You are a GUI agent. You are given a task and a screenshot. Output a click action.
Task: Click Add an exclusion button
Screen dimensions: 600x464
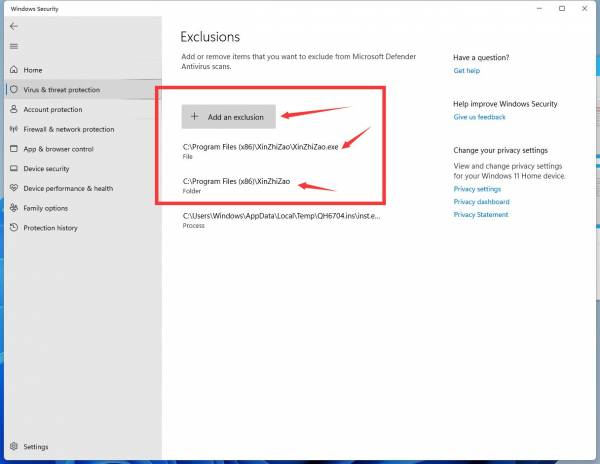point(228,117)
